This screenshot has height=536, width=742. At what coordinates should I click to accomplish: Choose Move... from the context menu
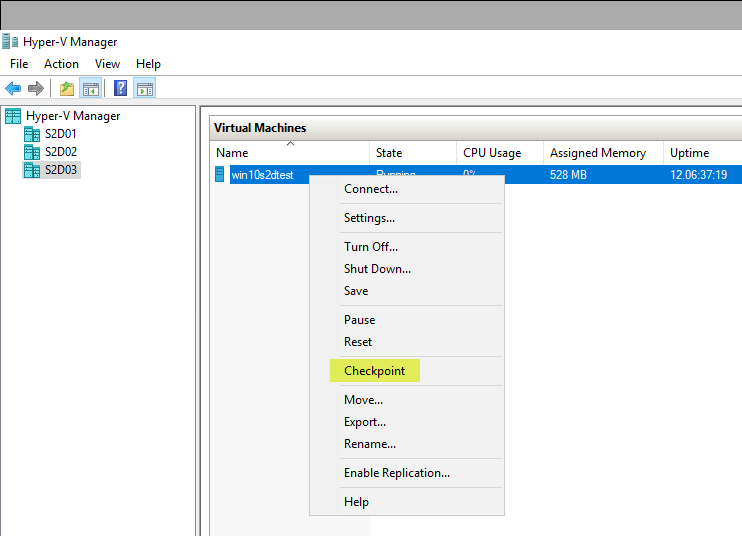pos(407,400)
